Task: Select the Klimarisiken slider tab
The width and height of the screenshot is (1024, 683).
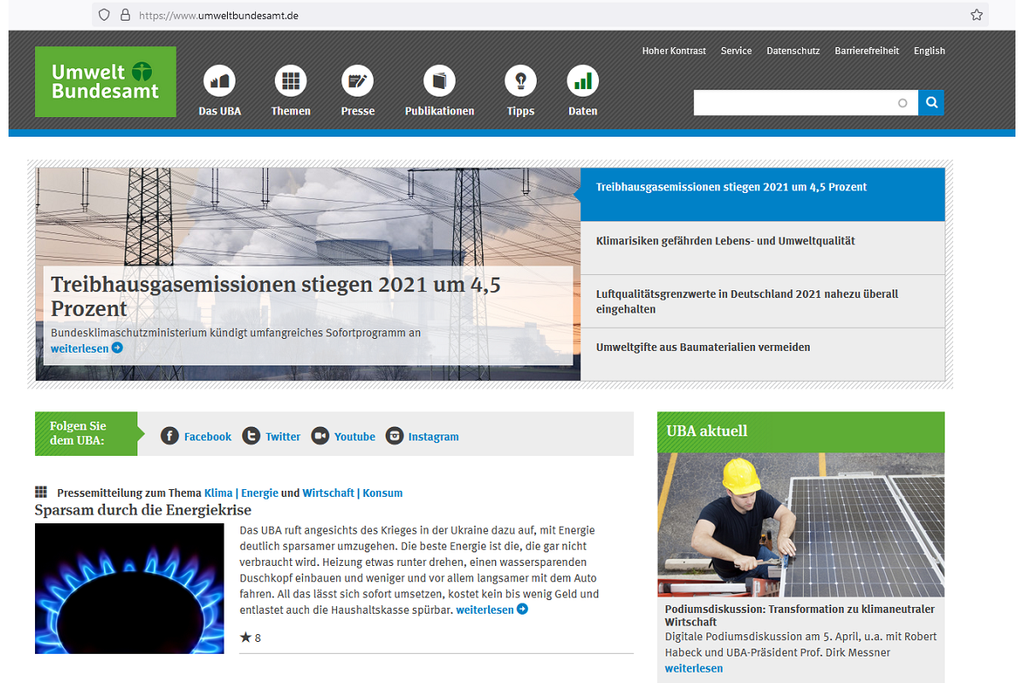Action: click(x=725, y=241)
